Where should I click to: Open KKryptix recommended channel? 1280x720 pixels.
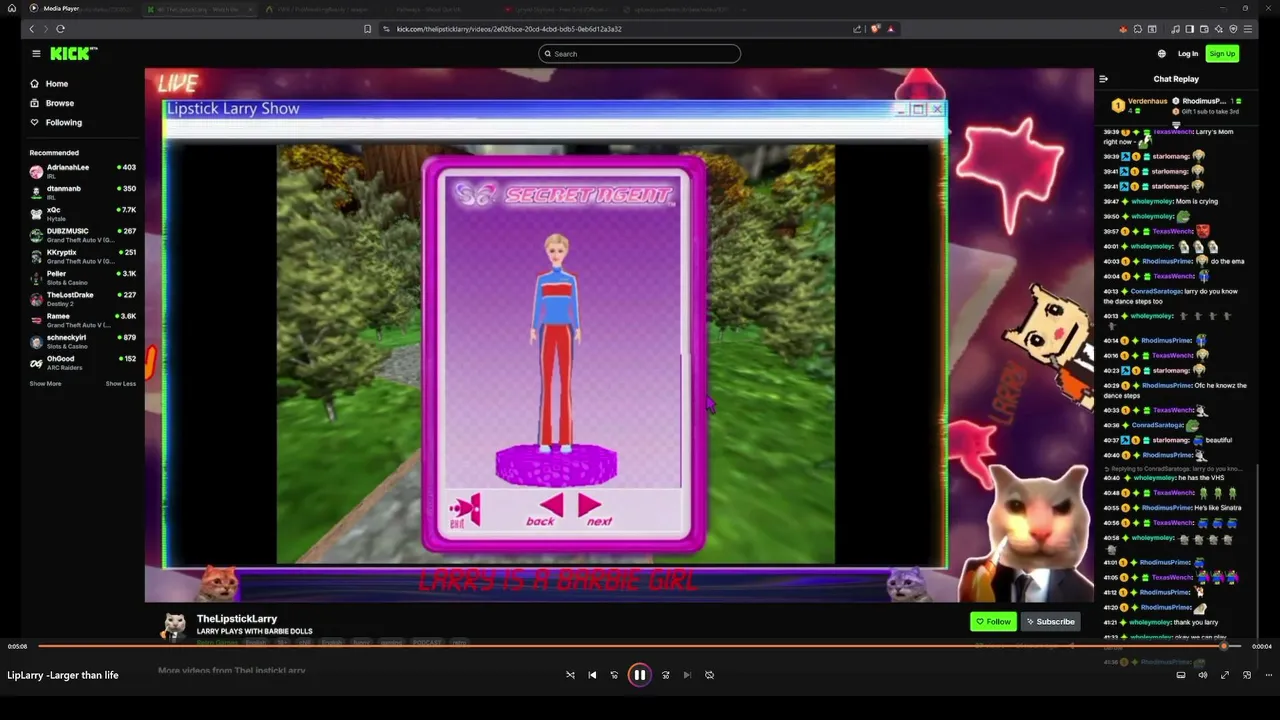[x=83, y=256]
